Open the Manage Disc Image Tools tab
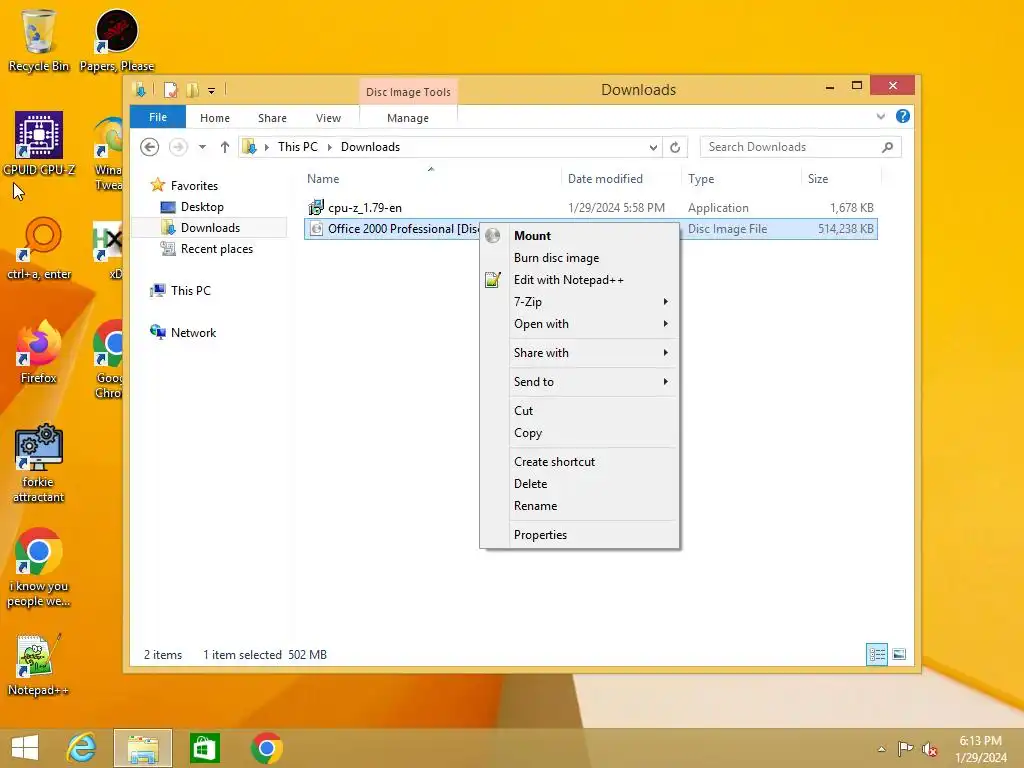 coord(408,118)
